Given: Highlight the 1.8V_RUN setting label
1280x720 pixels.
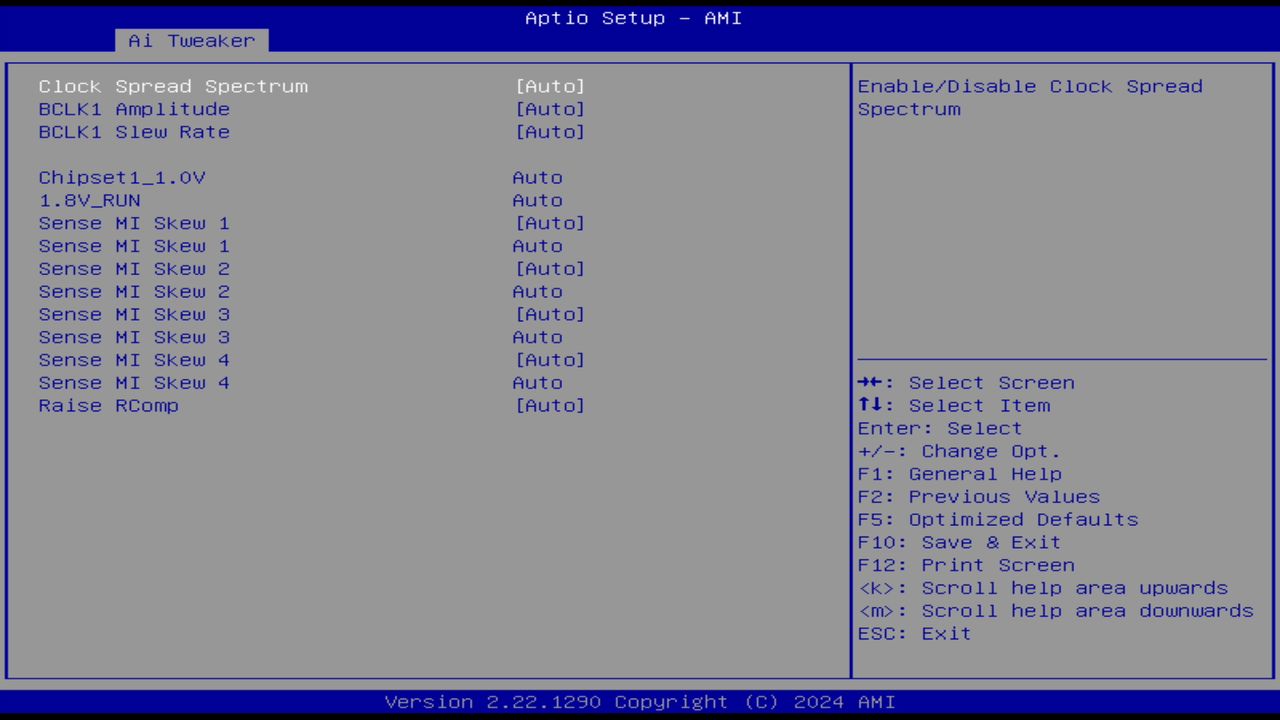Looking at the screenshot, I should coord(90,201).
